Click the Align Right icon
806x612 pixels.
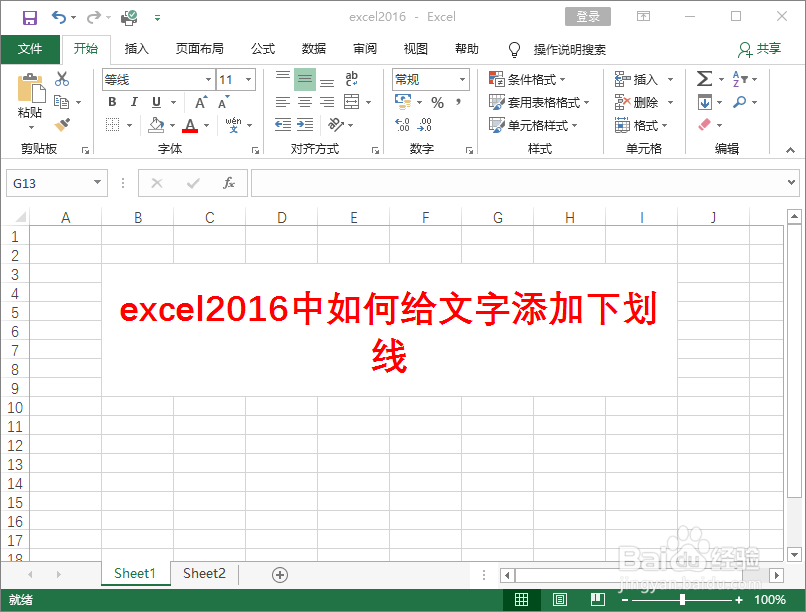327,102
